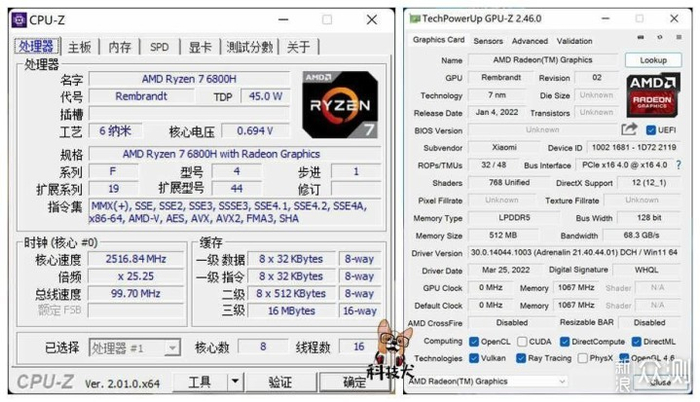Click the 指令集 instruction list text
The height and width of the screenshot is (402, 700).
(235, 212)
